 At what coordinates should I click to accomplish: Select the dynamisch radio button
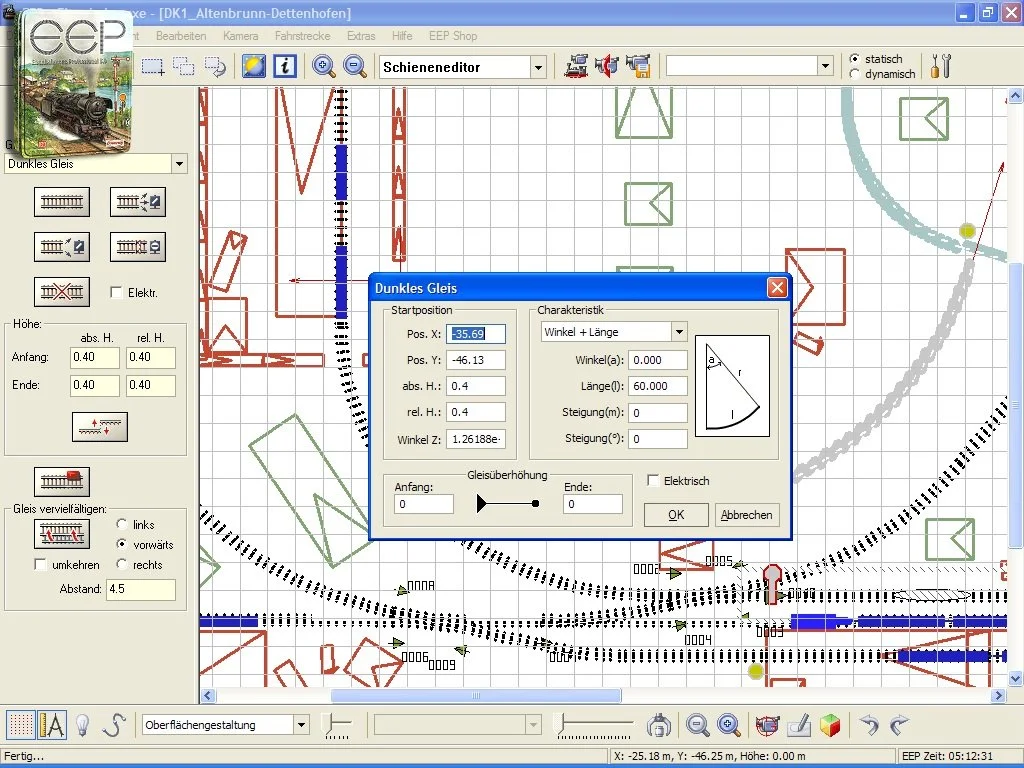click(x=855, y=74)
